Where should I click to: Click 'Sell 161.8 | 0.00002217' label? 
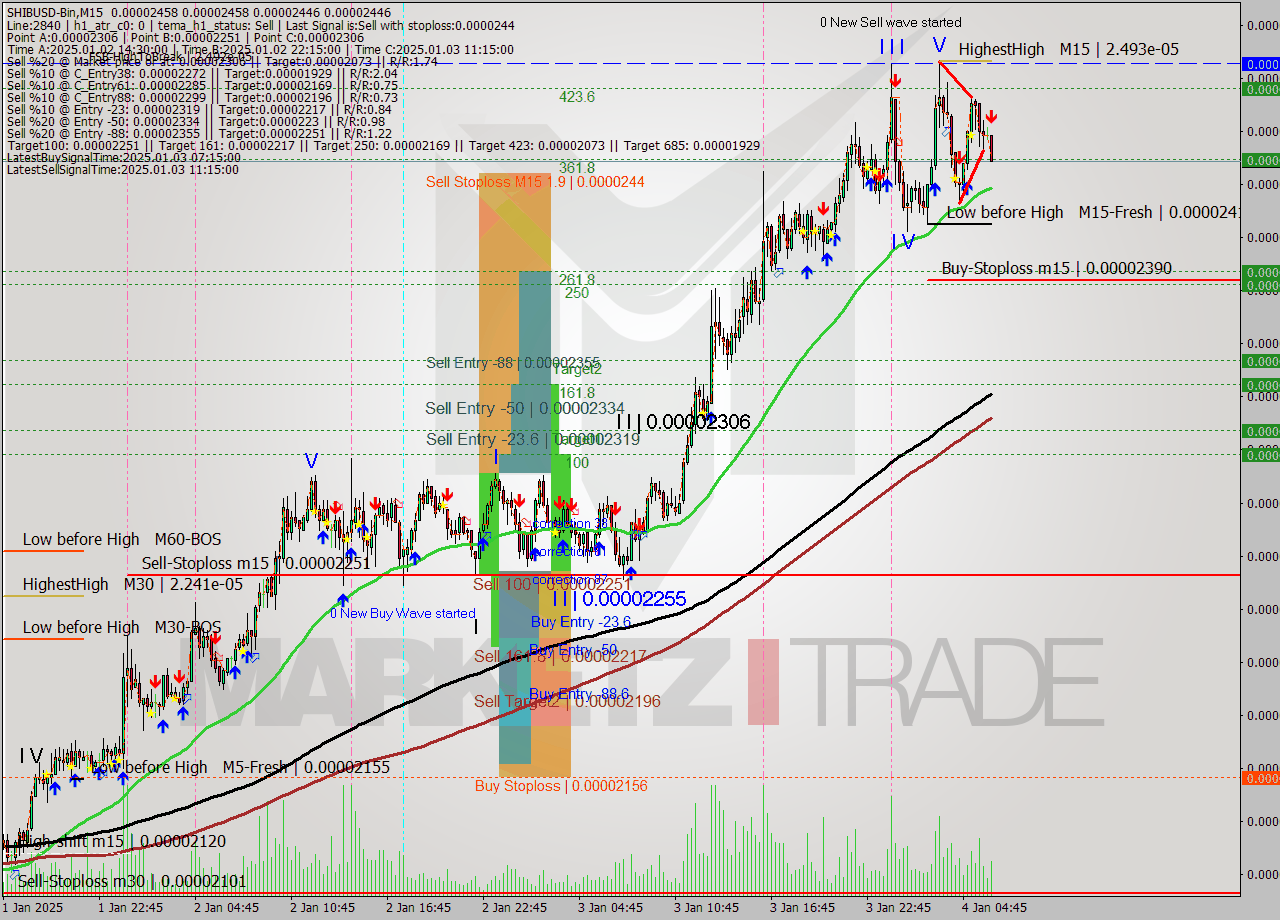(560, 656)
